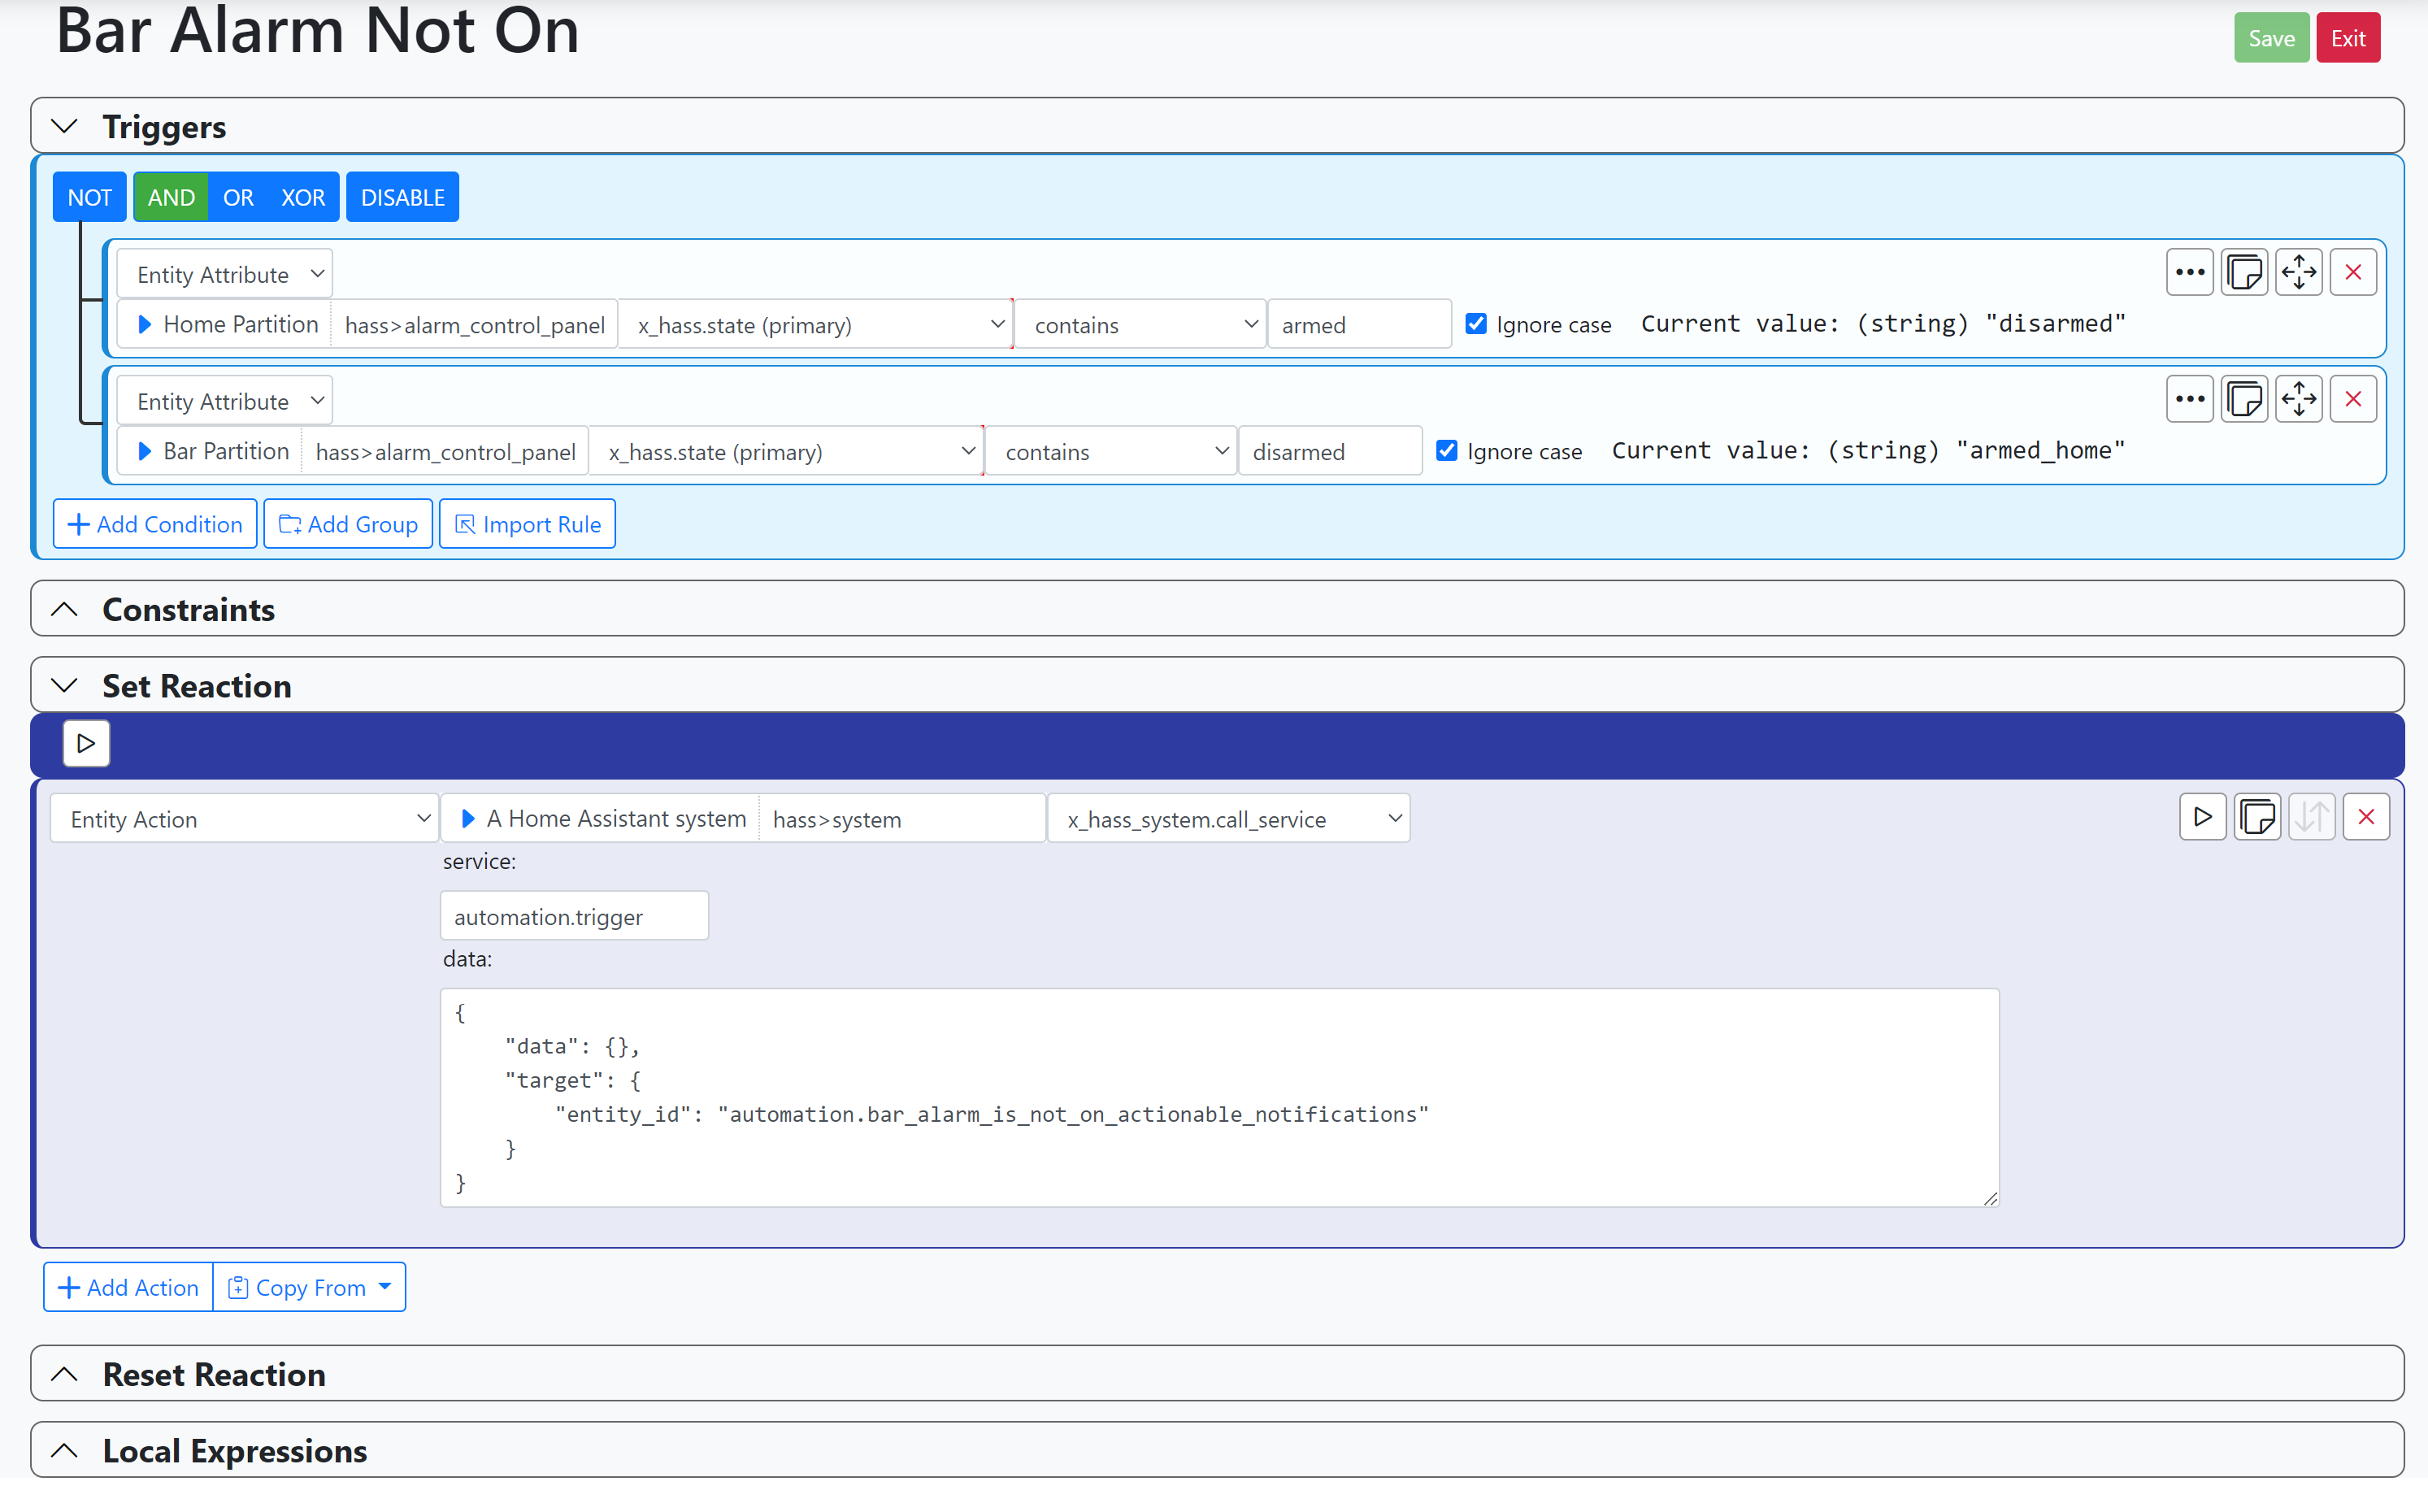Collapse the Set Reaction section
The height and width of the screenshot is (1512, 2428).
(x=64, y=685)
